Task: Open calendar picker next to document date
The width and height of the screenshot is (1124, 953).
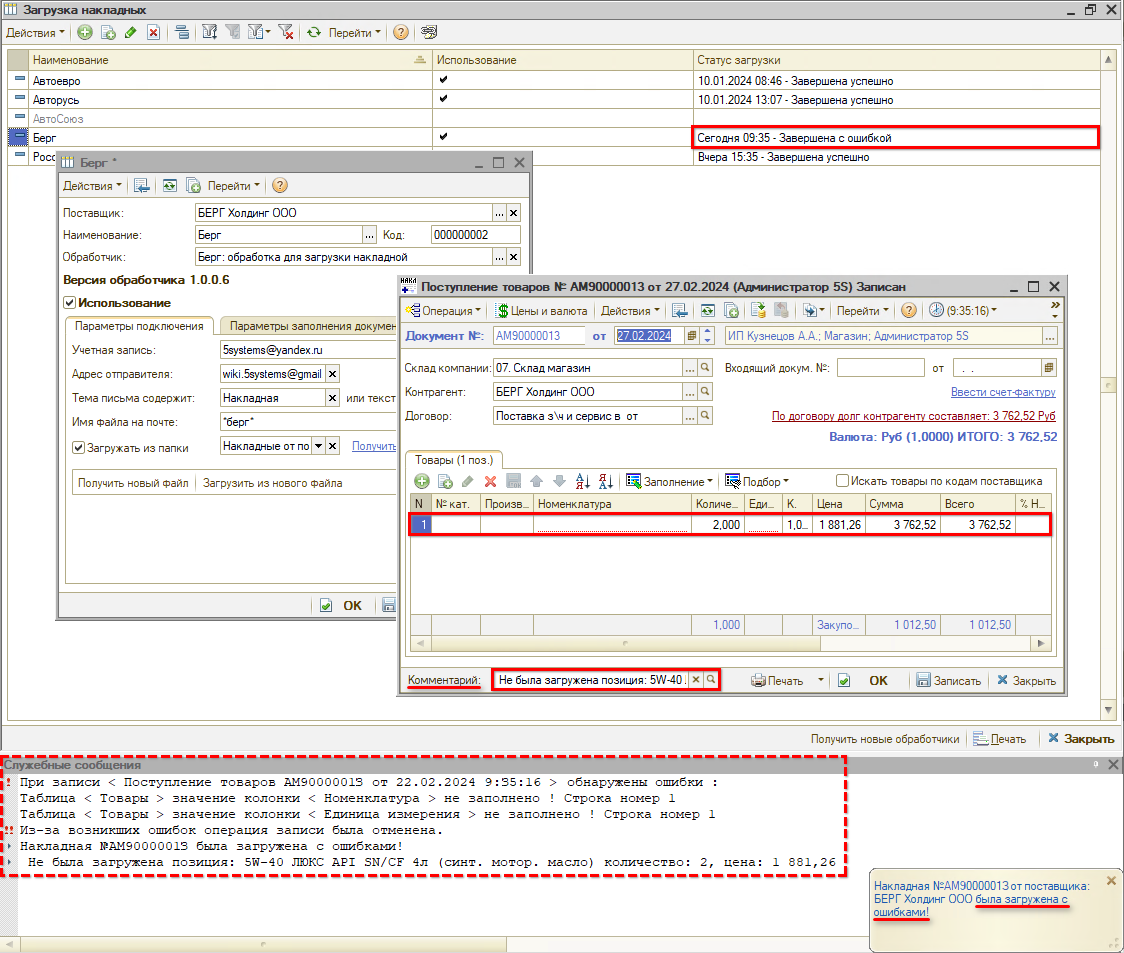Action: [x=692, y=336]
